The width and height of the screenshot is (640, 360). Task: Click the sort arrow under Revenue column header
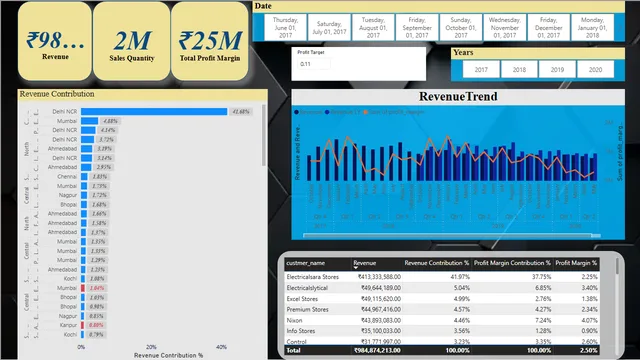pyautogui.click(x=356, y=268)
